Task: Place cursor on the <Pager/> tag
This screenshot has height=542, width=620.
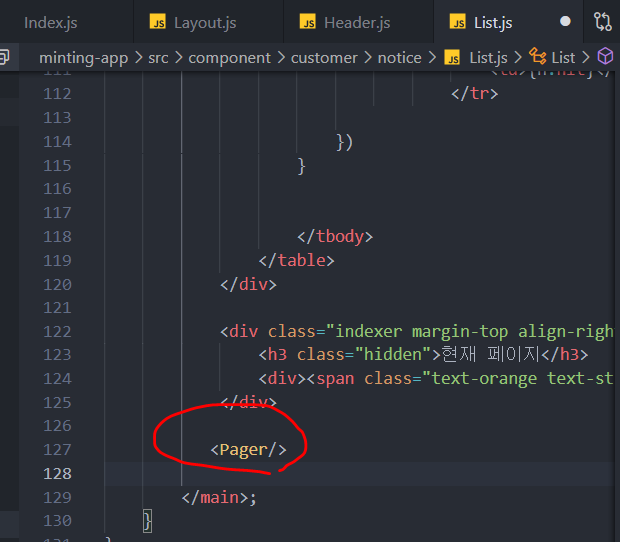Action: 248,450
